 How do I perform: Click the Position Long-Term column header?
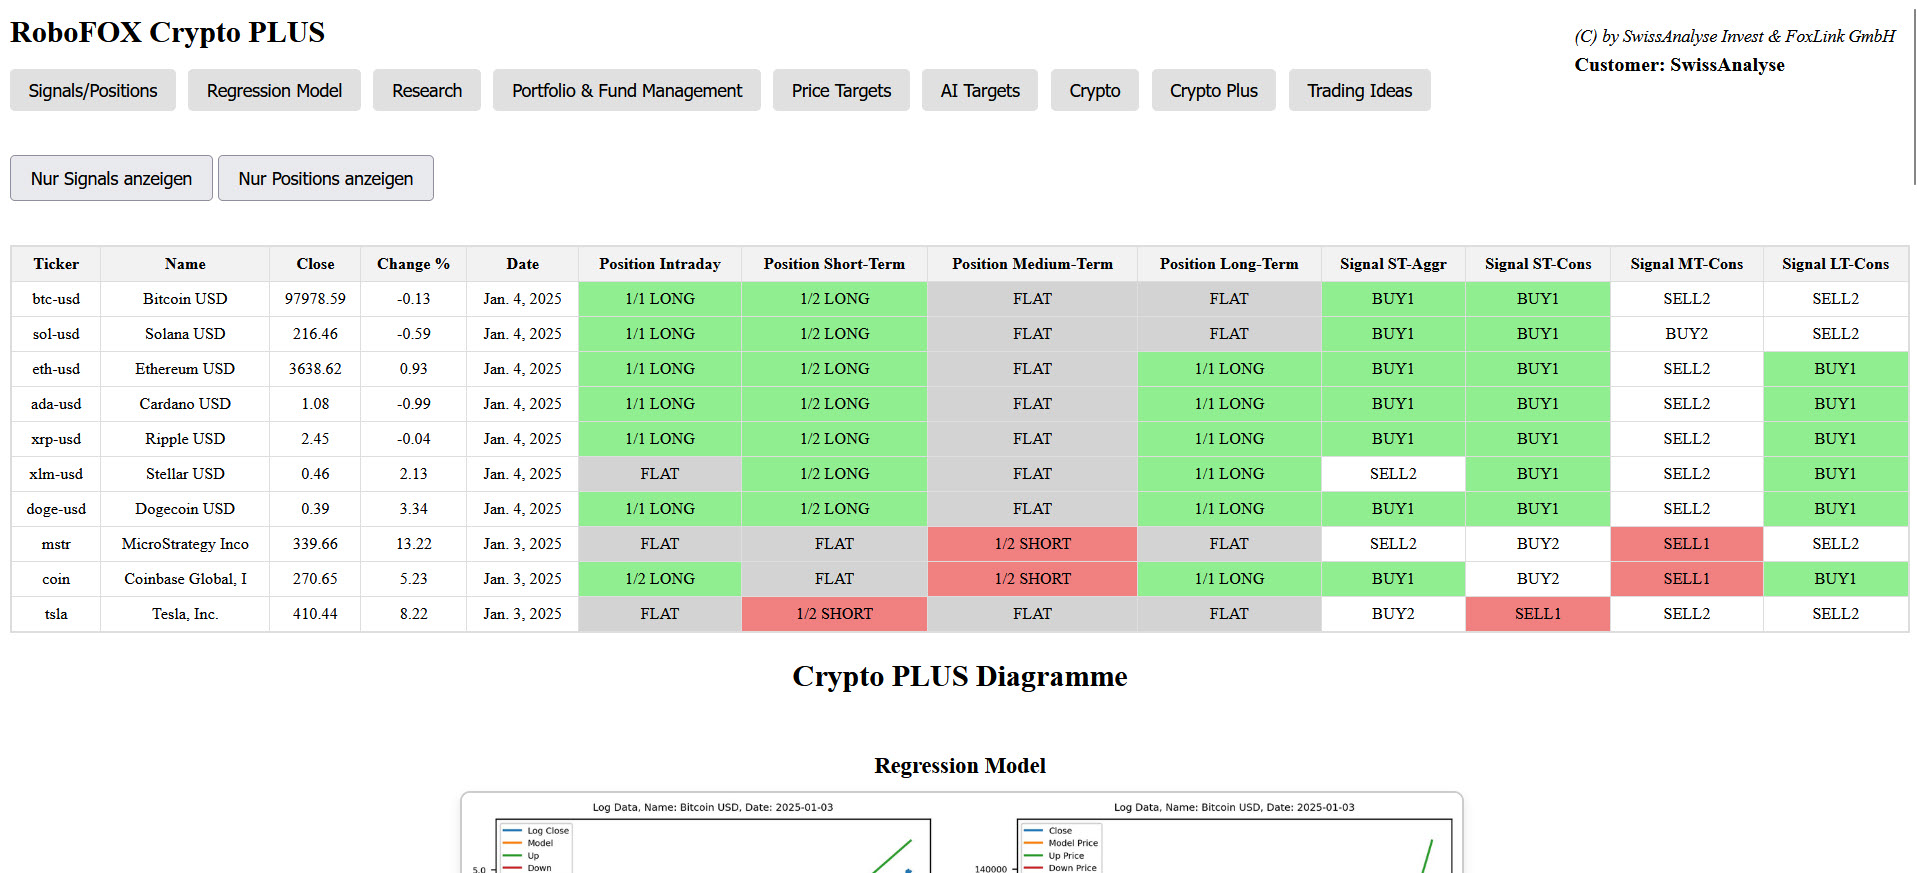[x=1229, y=264]
